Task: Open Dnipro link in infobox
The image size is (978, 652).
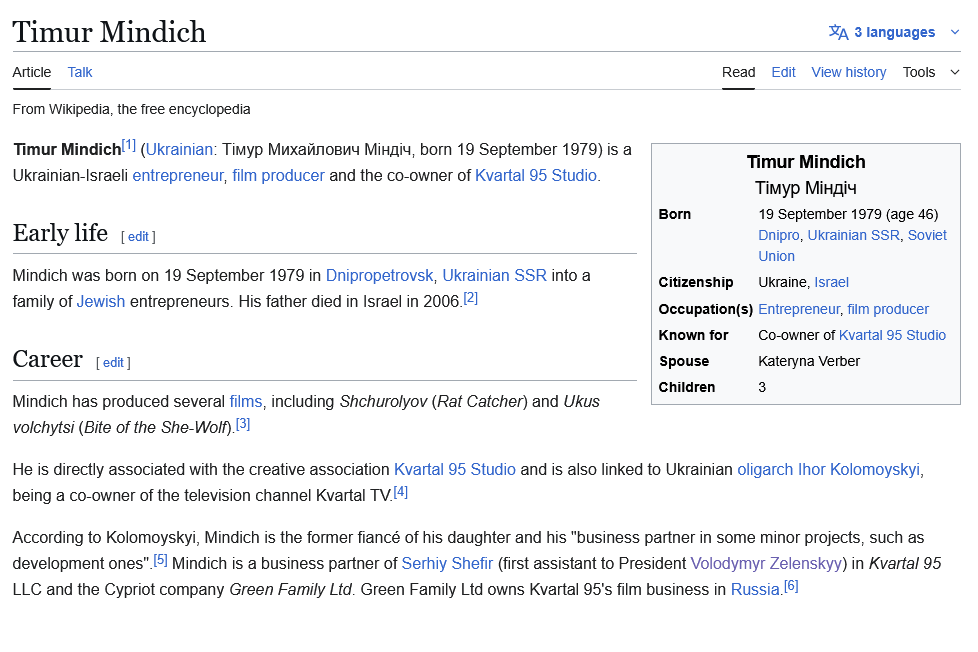Action: click(778, 235)
